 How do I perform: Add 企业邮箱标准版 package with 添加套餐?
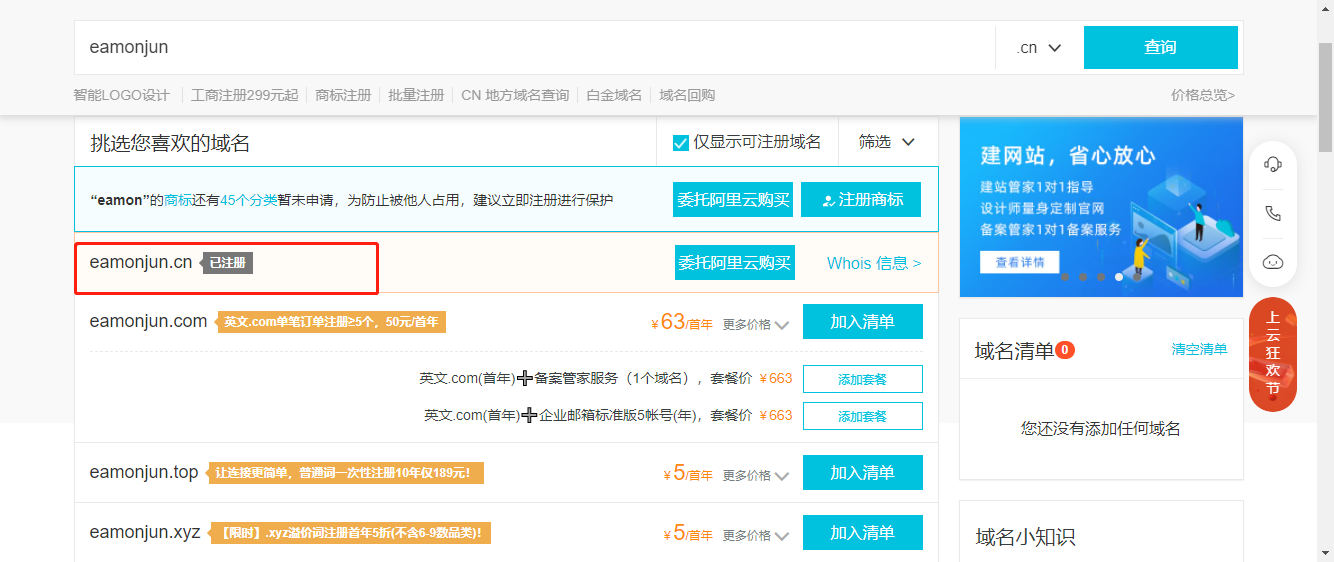tap(862, 415)
